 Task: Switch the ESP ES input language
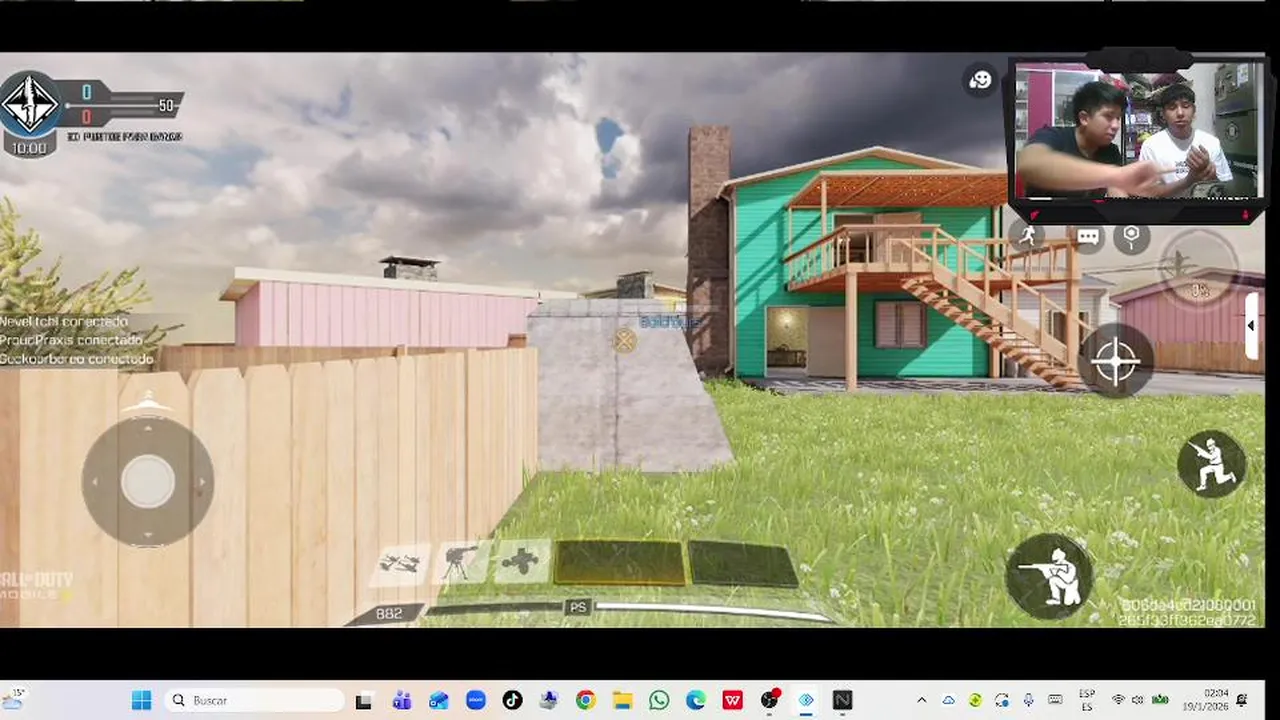pyautogui.click(x=1087, y=700)
